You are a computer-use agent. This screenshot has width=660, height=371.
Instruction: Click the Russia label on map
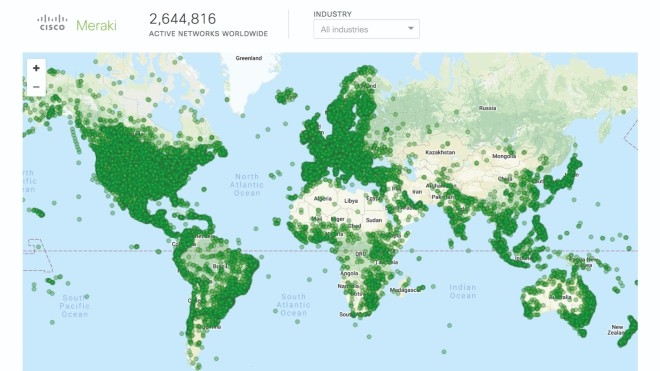[x=487, y=108]
